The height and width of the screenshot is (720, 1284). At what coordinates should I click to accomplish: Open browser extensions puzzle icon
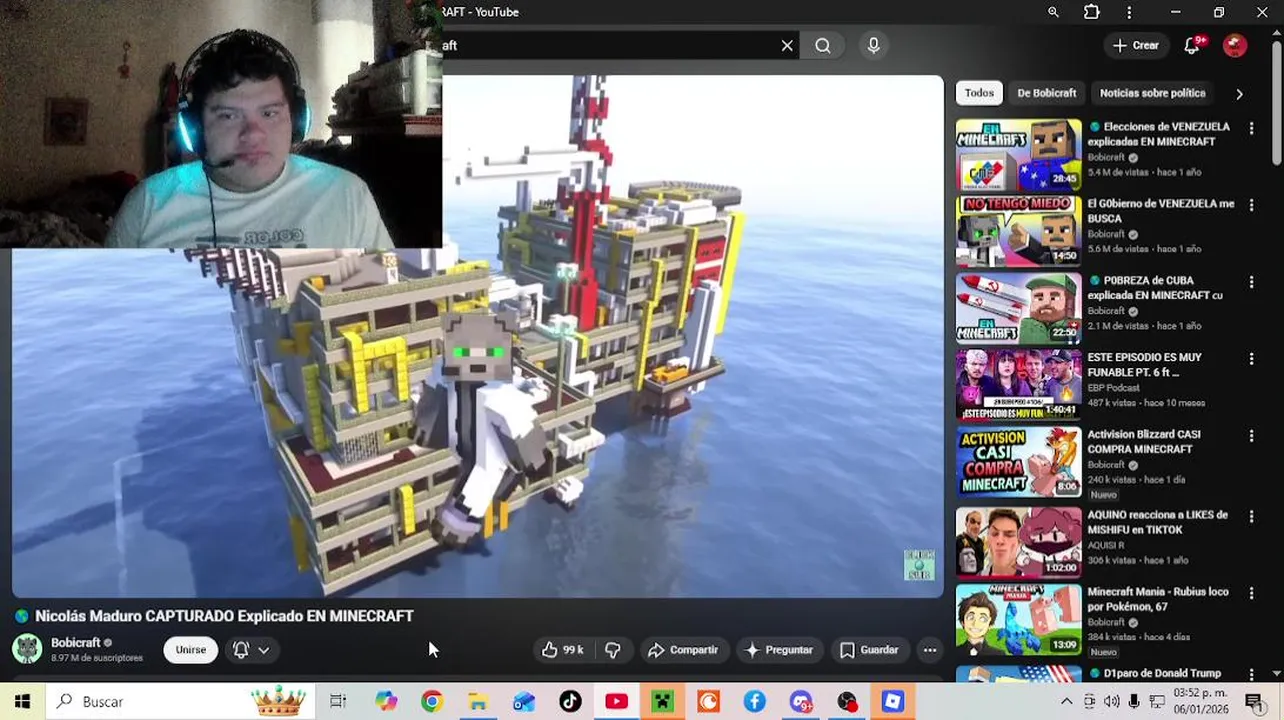tap(1091, 12)
